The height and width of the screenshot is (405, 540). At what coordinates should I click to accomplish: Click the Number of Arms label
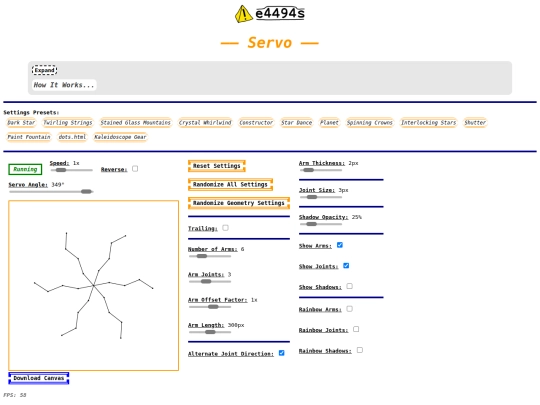click(212, 249)
